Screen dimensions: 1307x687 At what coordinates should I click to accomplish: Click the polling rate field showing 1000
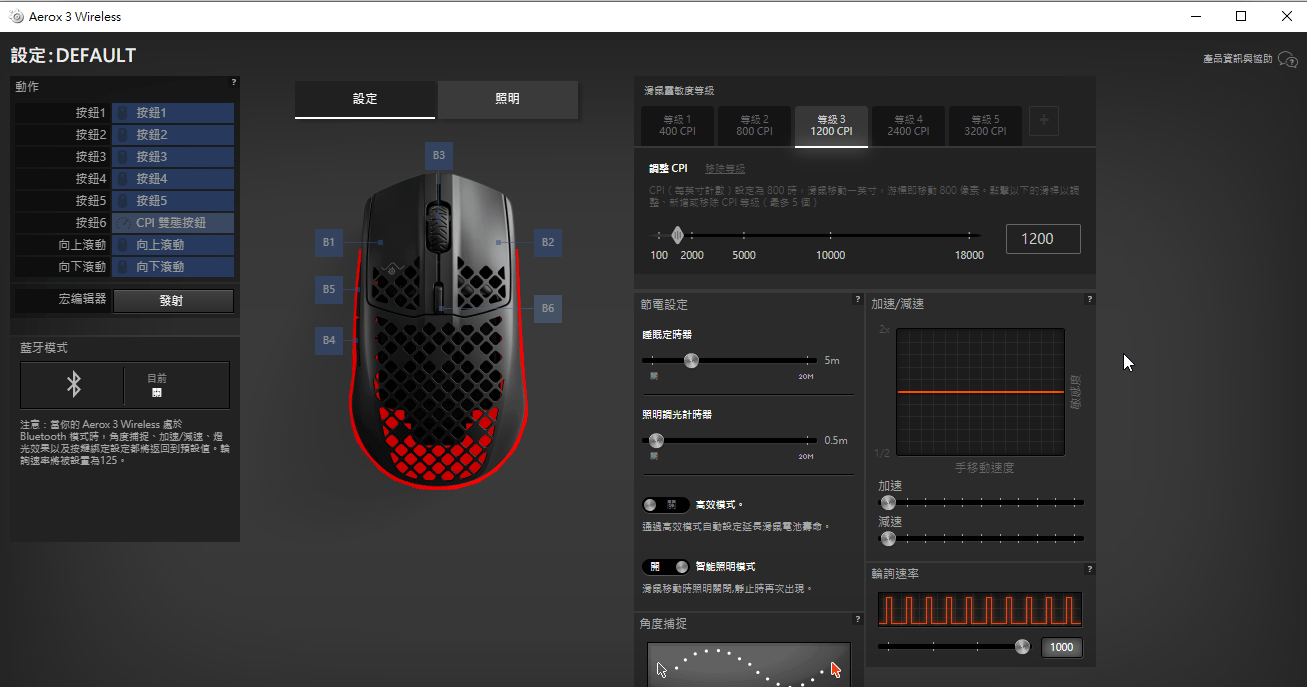1062,647
